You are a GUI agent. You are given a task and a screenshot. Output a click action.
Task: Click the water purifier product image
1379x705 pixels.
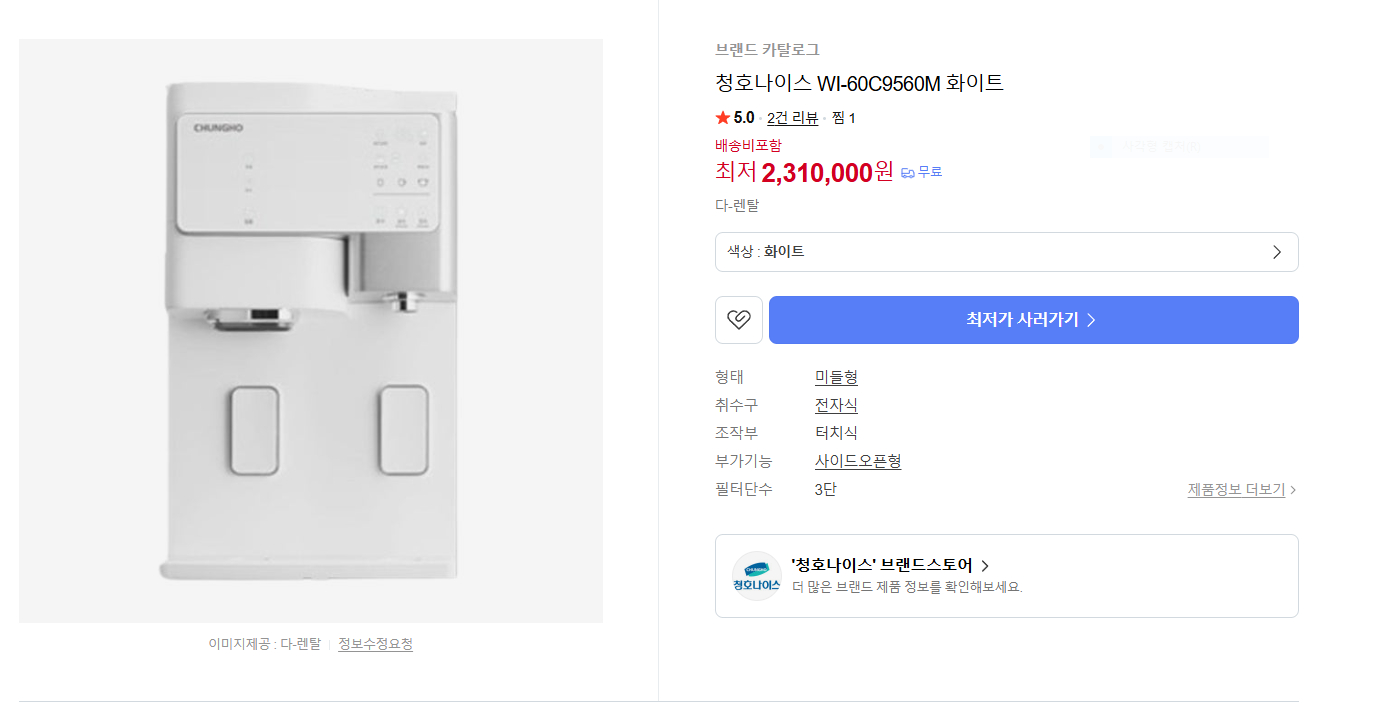pos(310,330)
